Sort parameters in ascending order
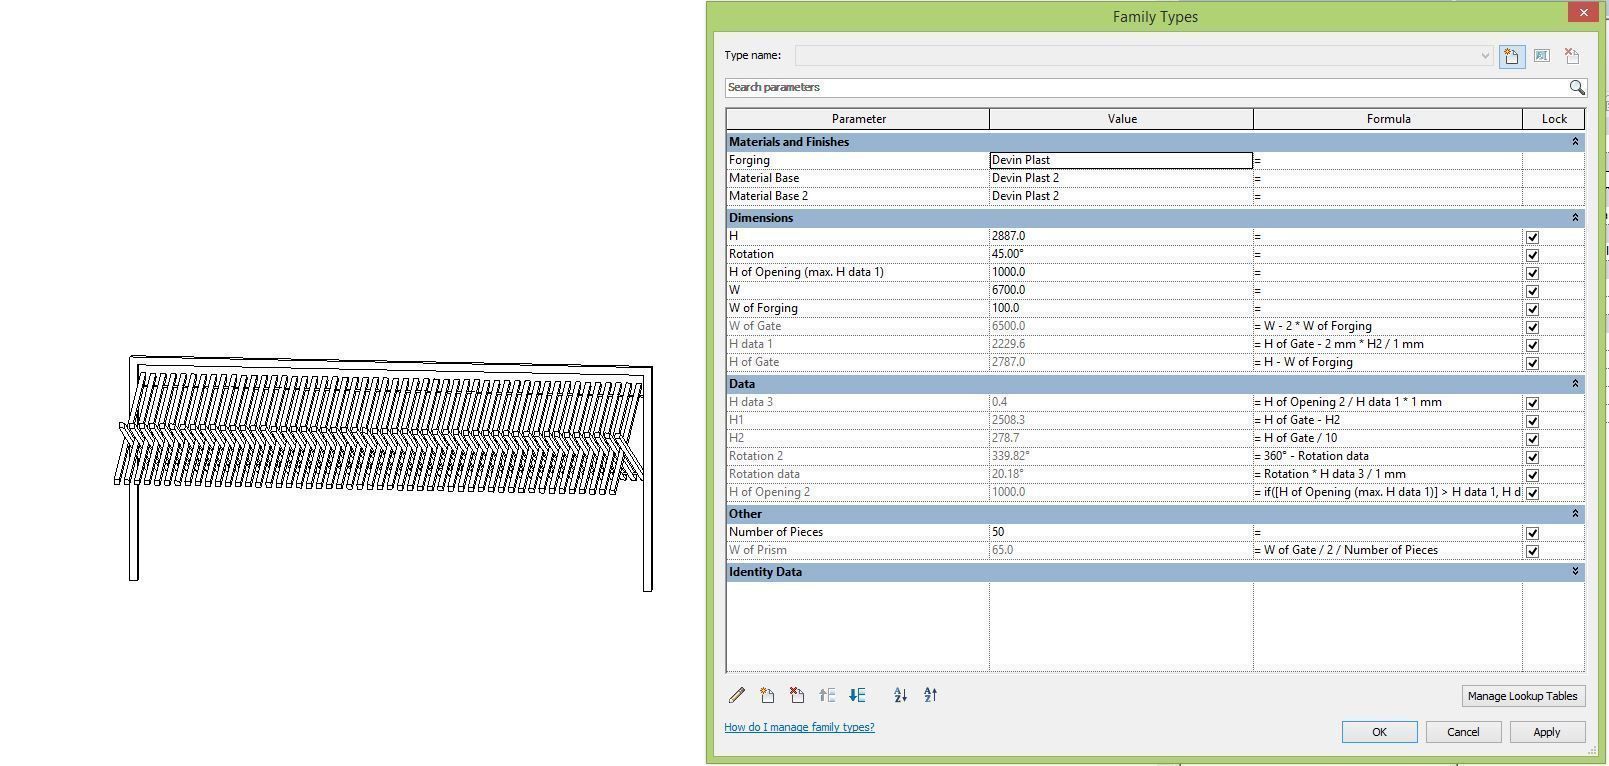Image resolution: width=1609 pixels, height=766 pixels. tap(900, 695)
